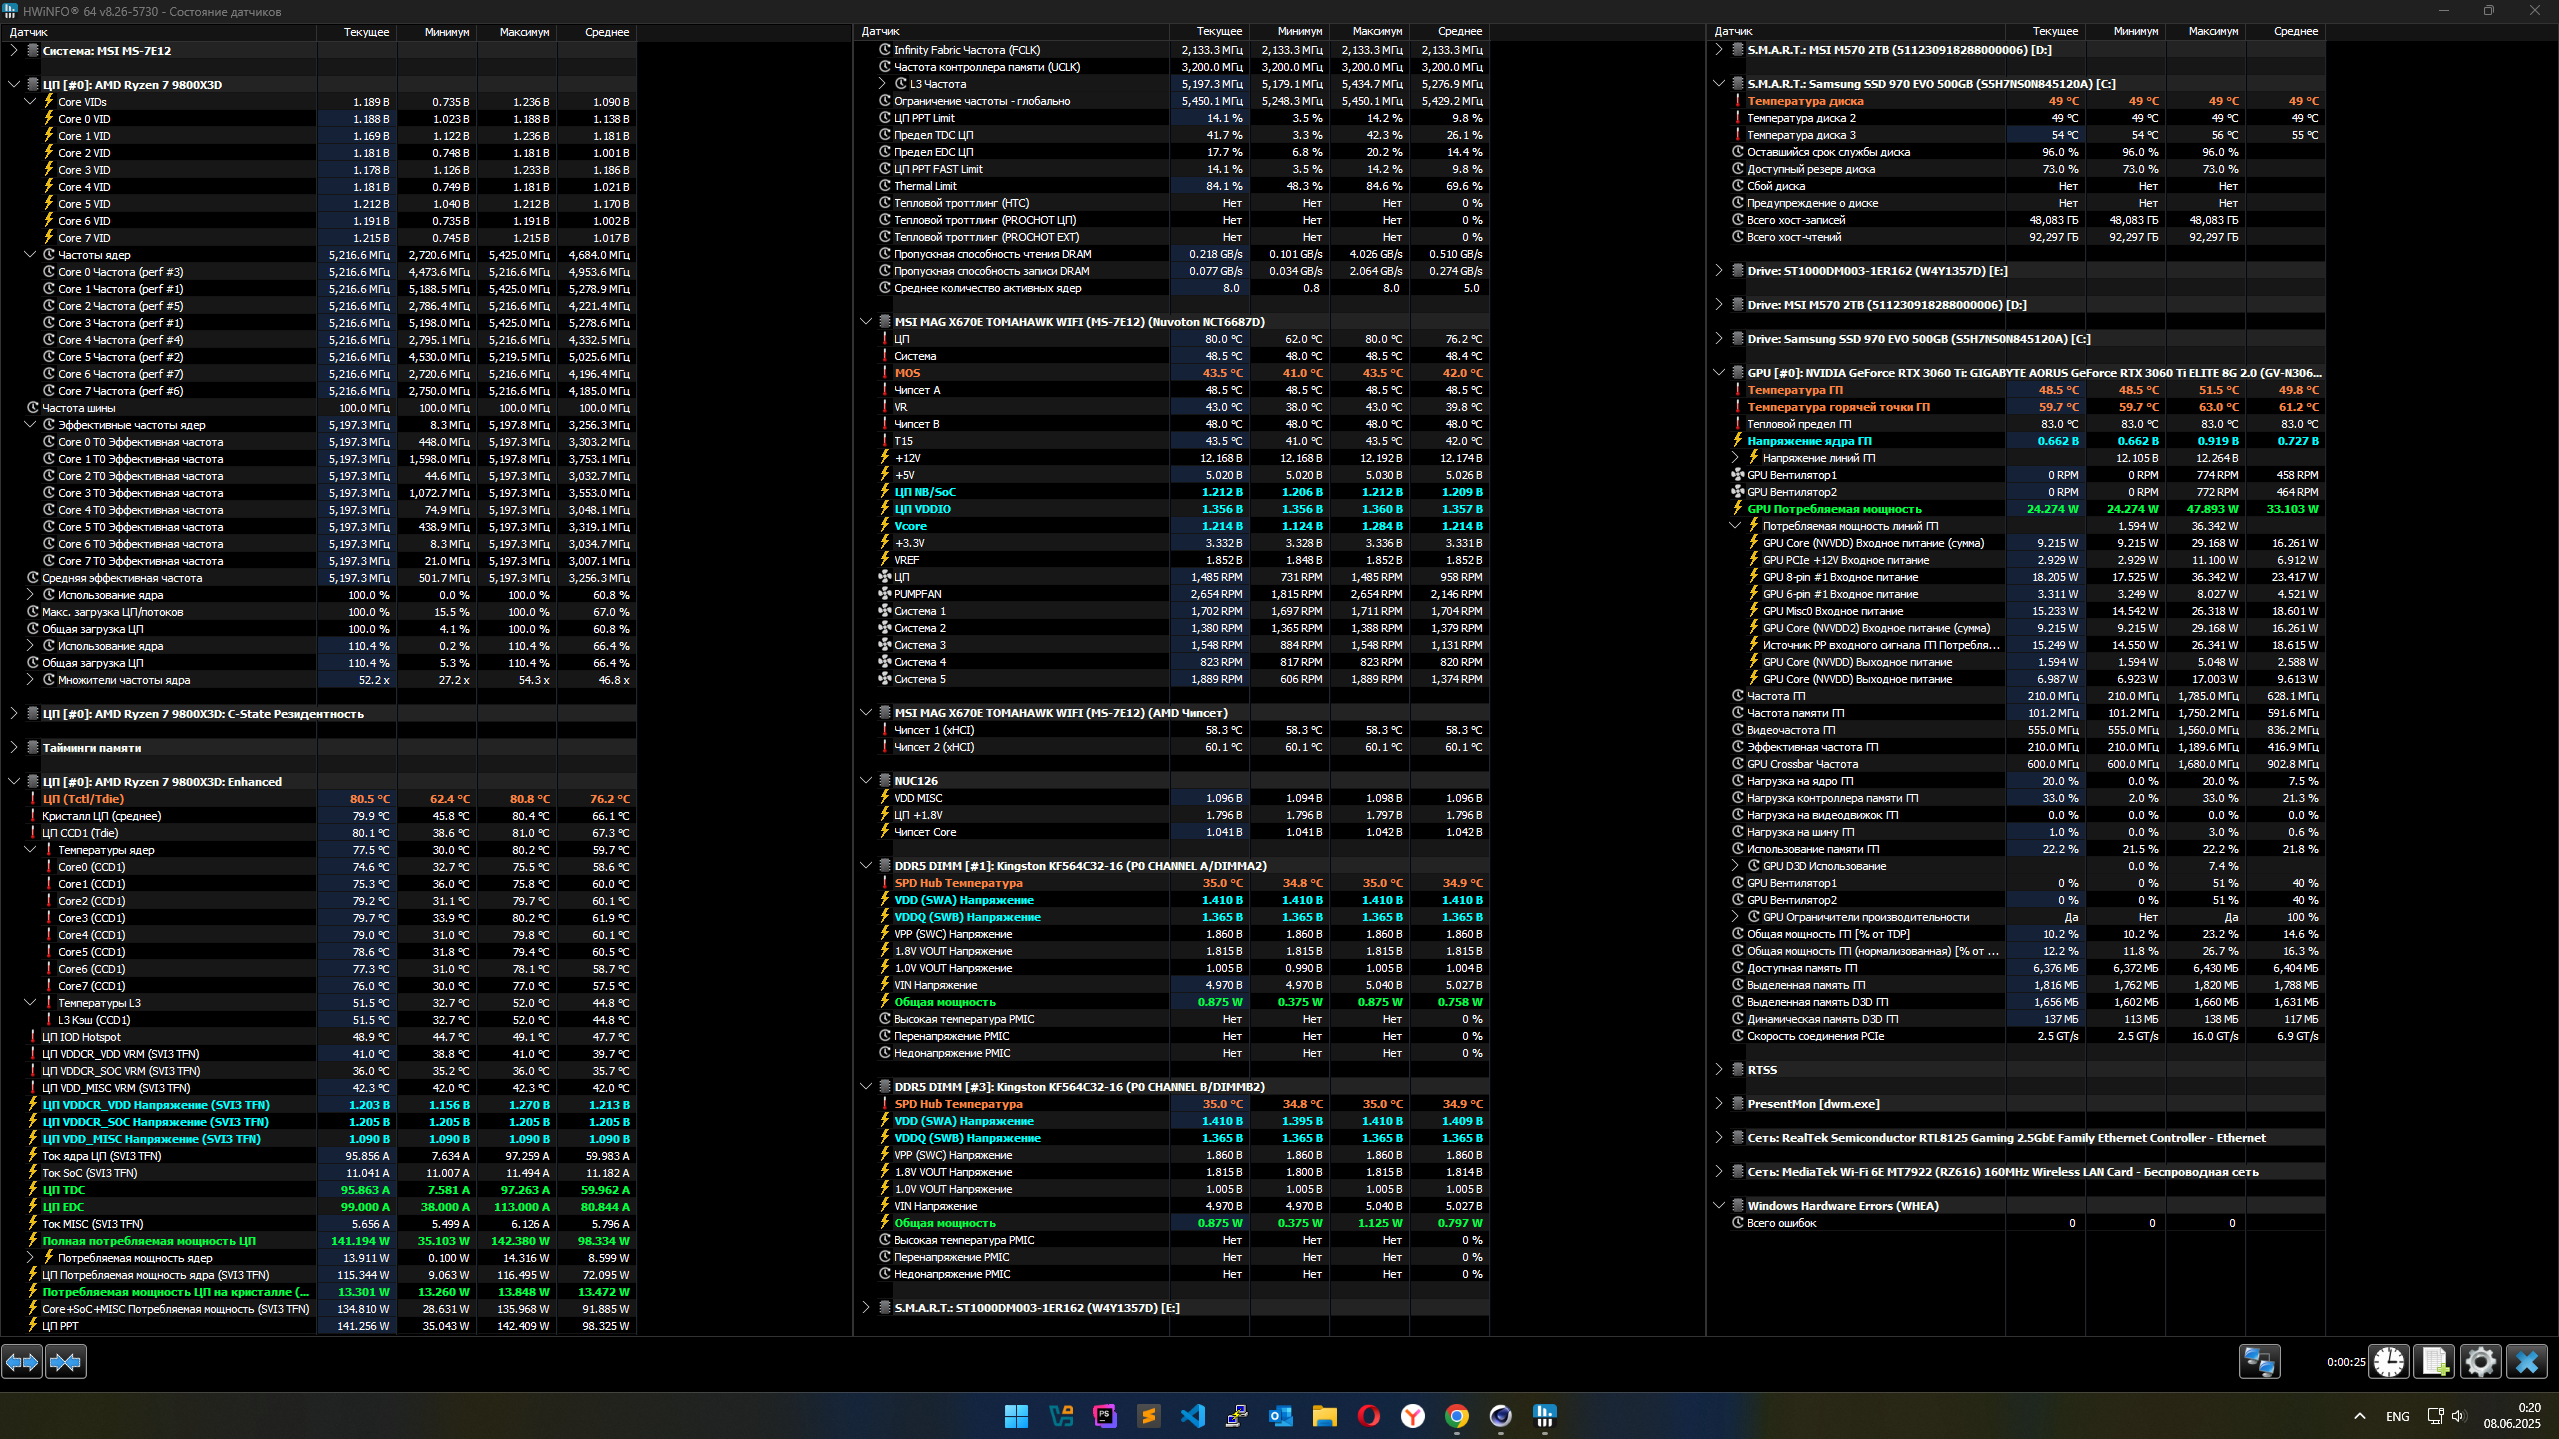Open the remote network monitoring icon
Viewport: 2559px width, 1439px height.
coord(2259,1361)
